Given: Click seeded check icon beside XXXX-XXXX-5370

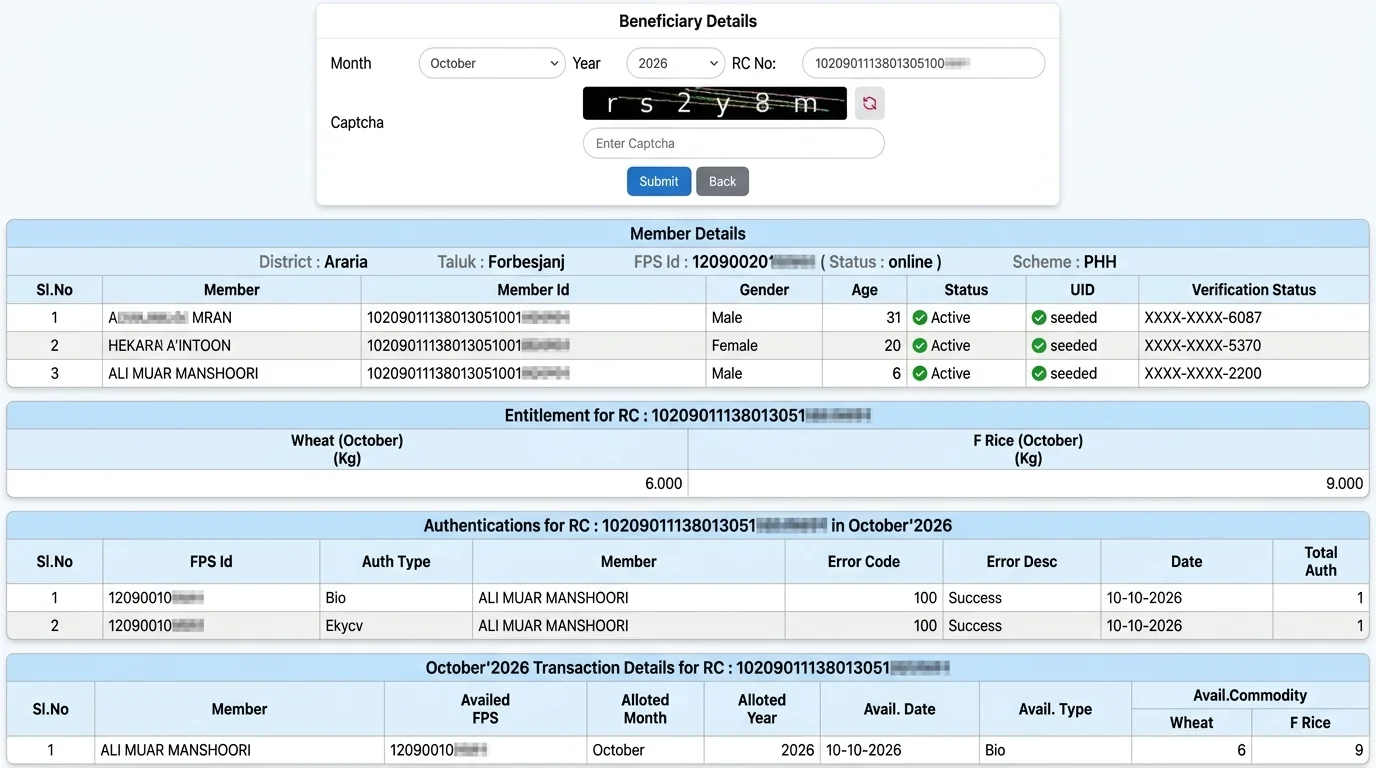Looking at the screenshot, I should [1039, 346].
